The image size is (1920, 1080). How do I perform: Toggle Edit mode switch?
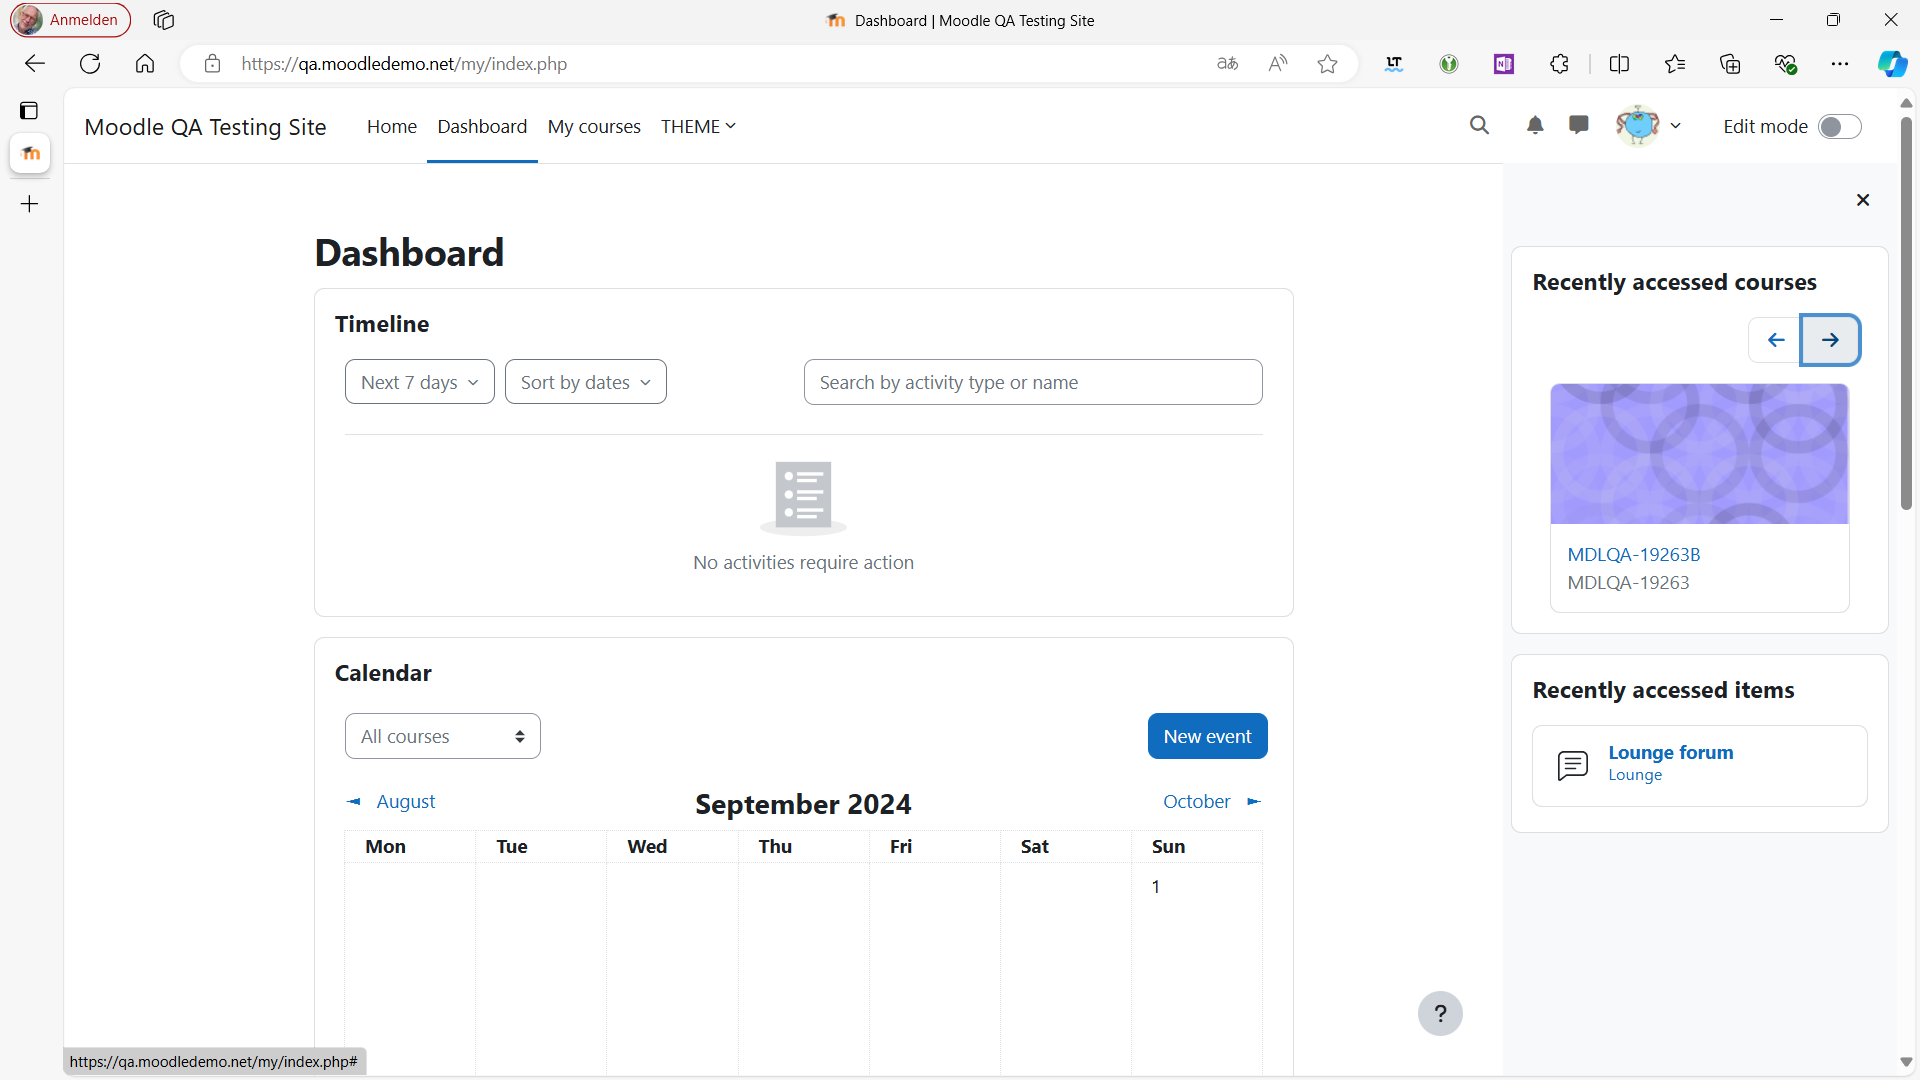tap(1839, 127)
